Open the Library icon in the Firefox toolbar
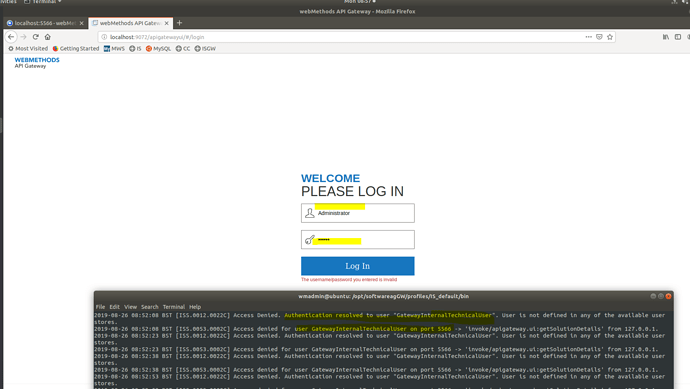 click(x=666, y=37)
